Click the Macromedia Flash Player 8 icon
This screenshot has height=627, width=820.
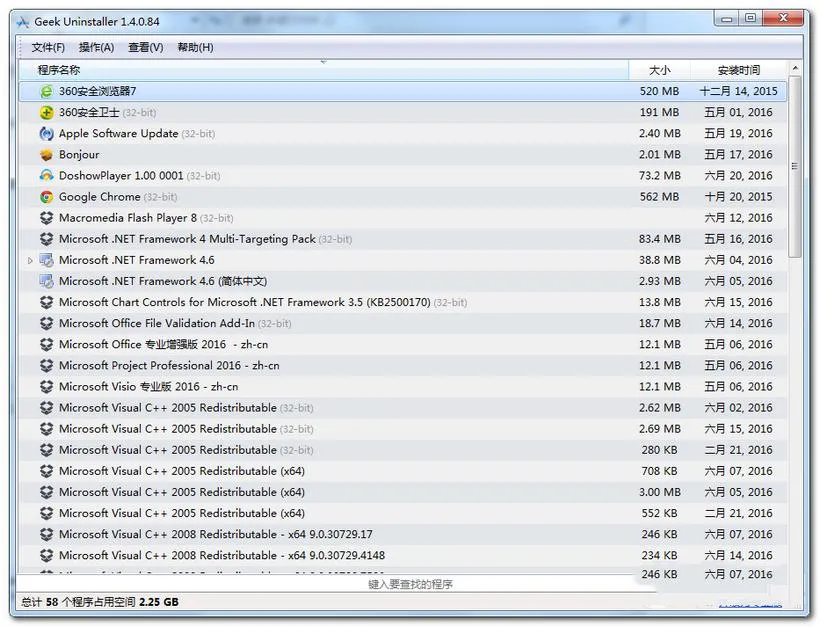(x=47, y=218)
